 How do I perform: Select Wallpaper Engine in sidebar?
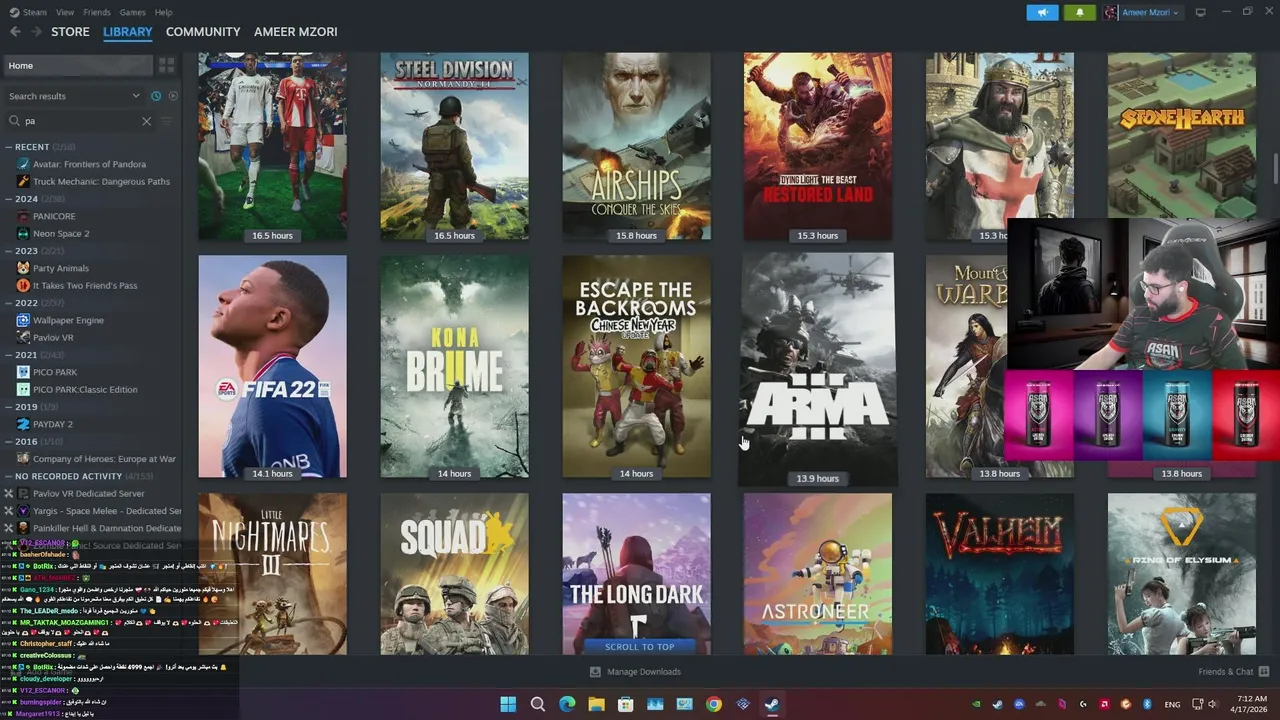[x=68, y=320]
